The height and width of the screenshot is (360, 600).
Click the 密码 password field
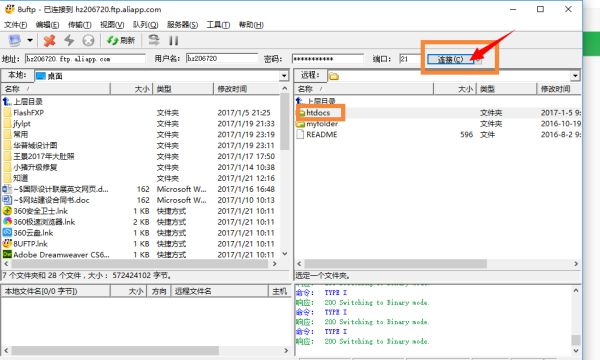pos(328,59)
